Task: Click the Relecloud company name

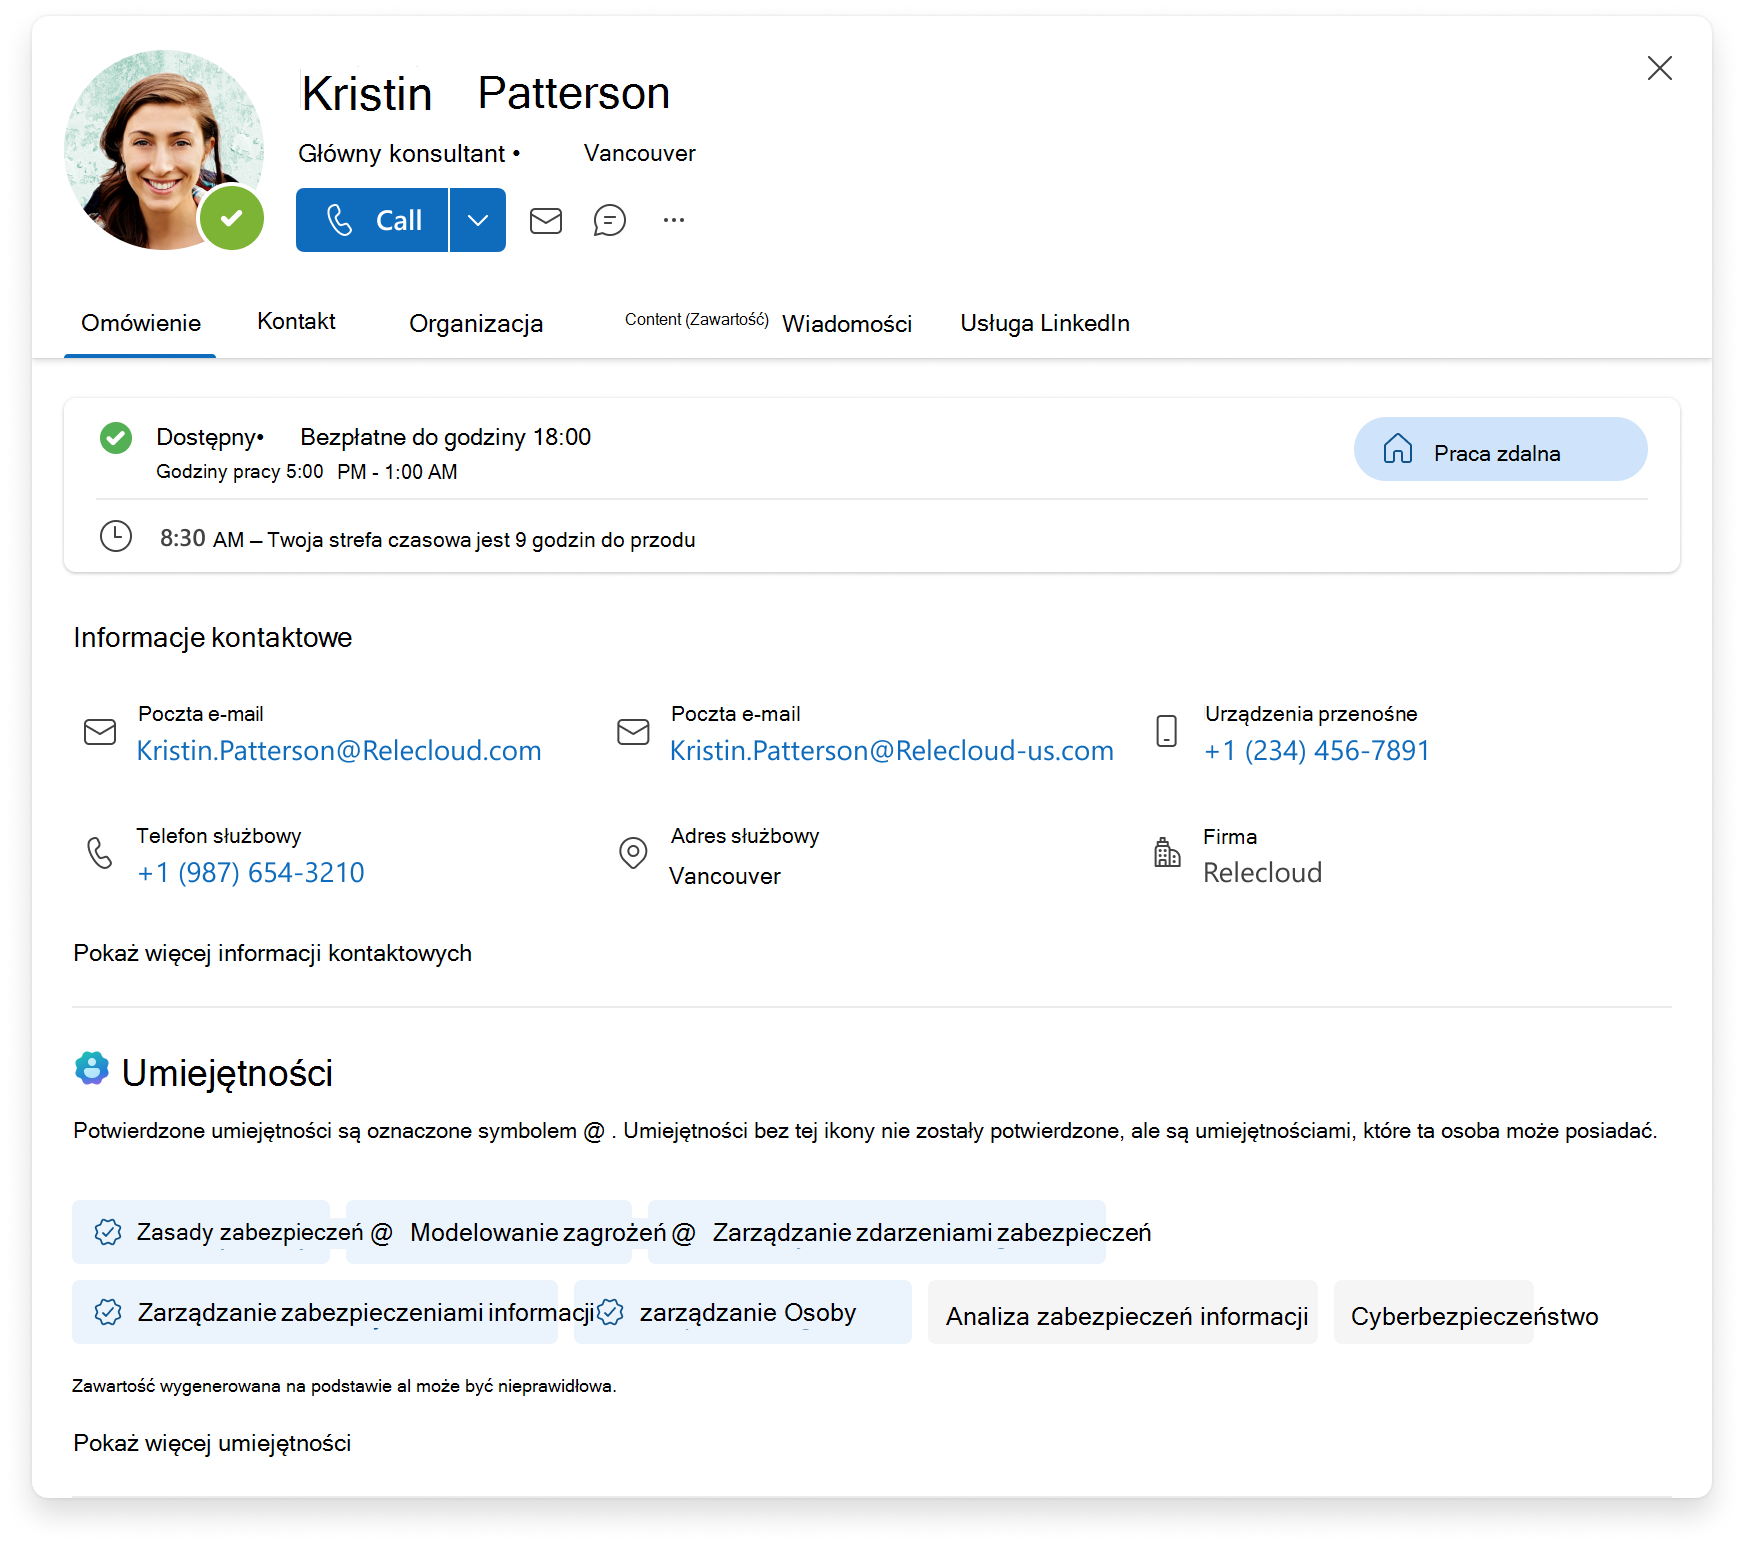Action: click(1262, 873)
